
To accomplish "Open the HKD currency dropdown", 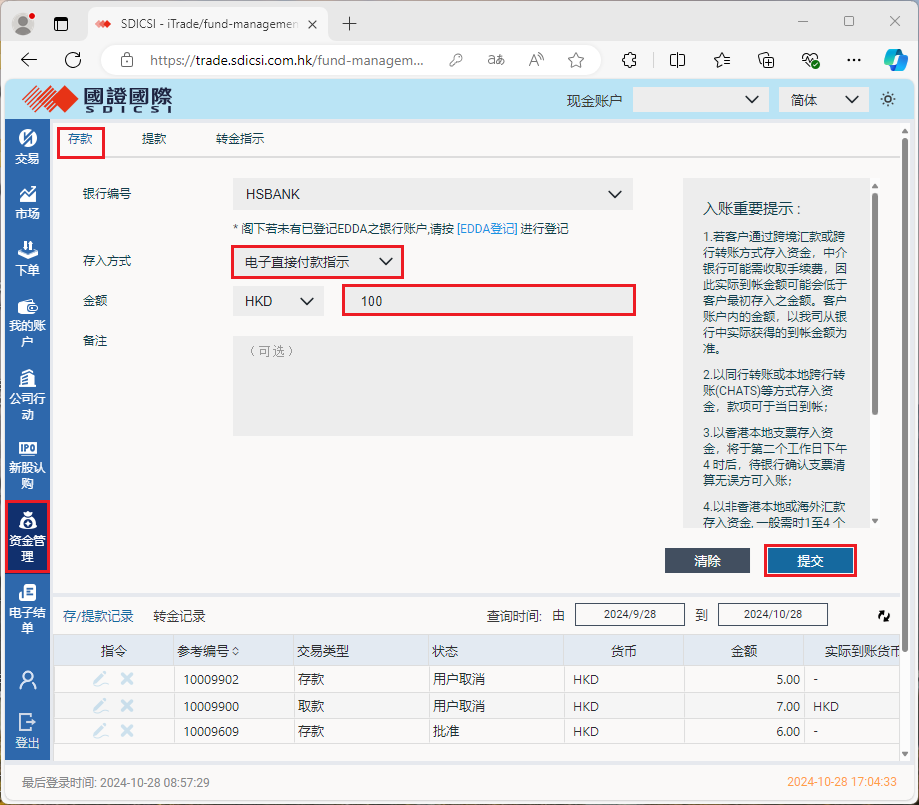I will [x=278, y=300].
